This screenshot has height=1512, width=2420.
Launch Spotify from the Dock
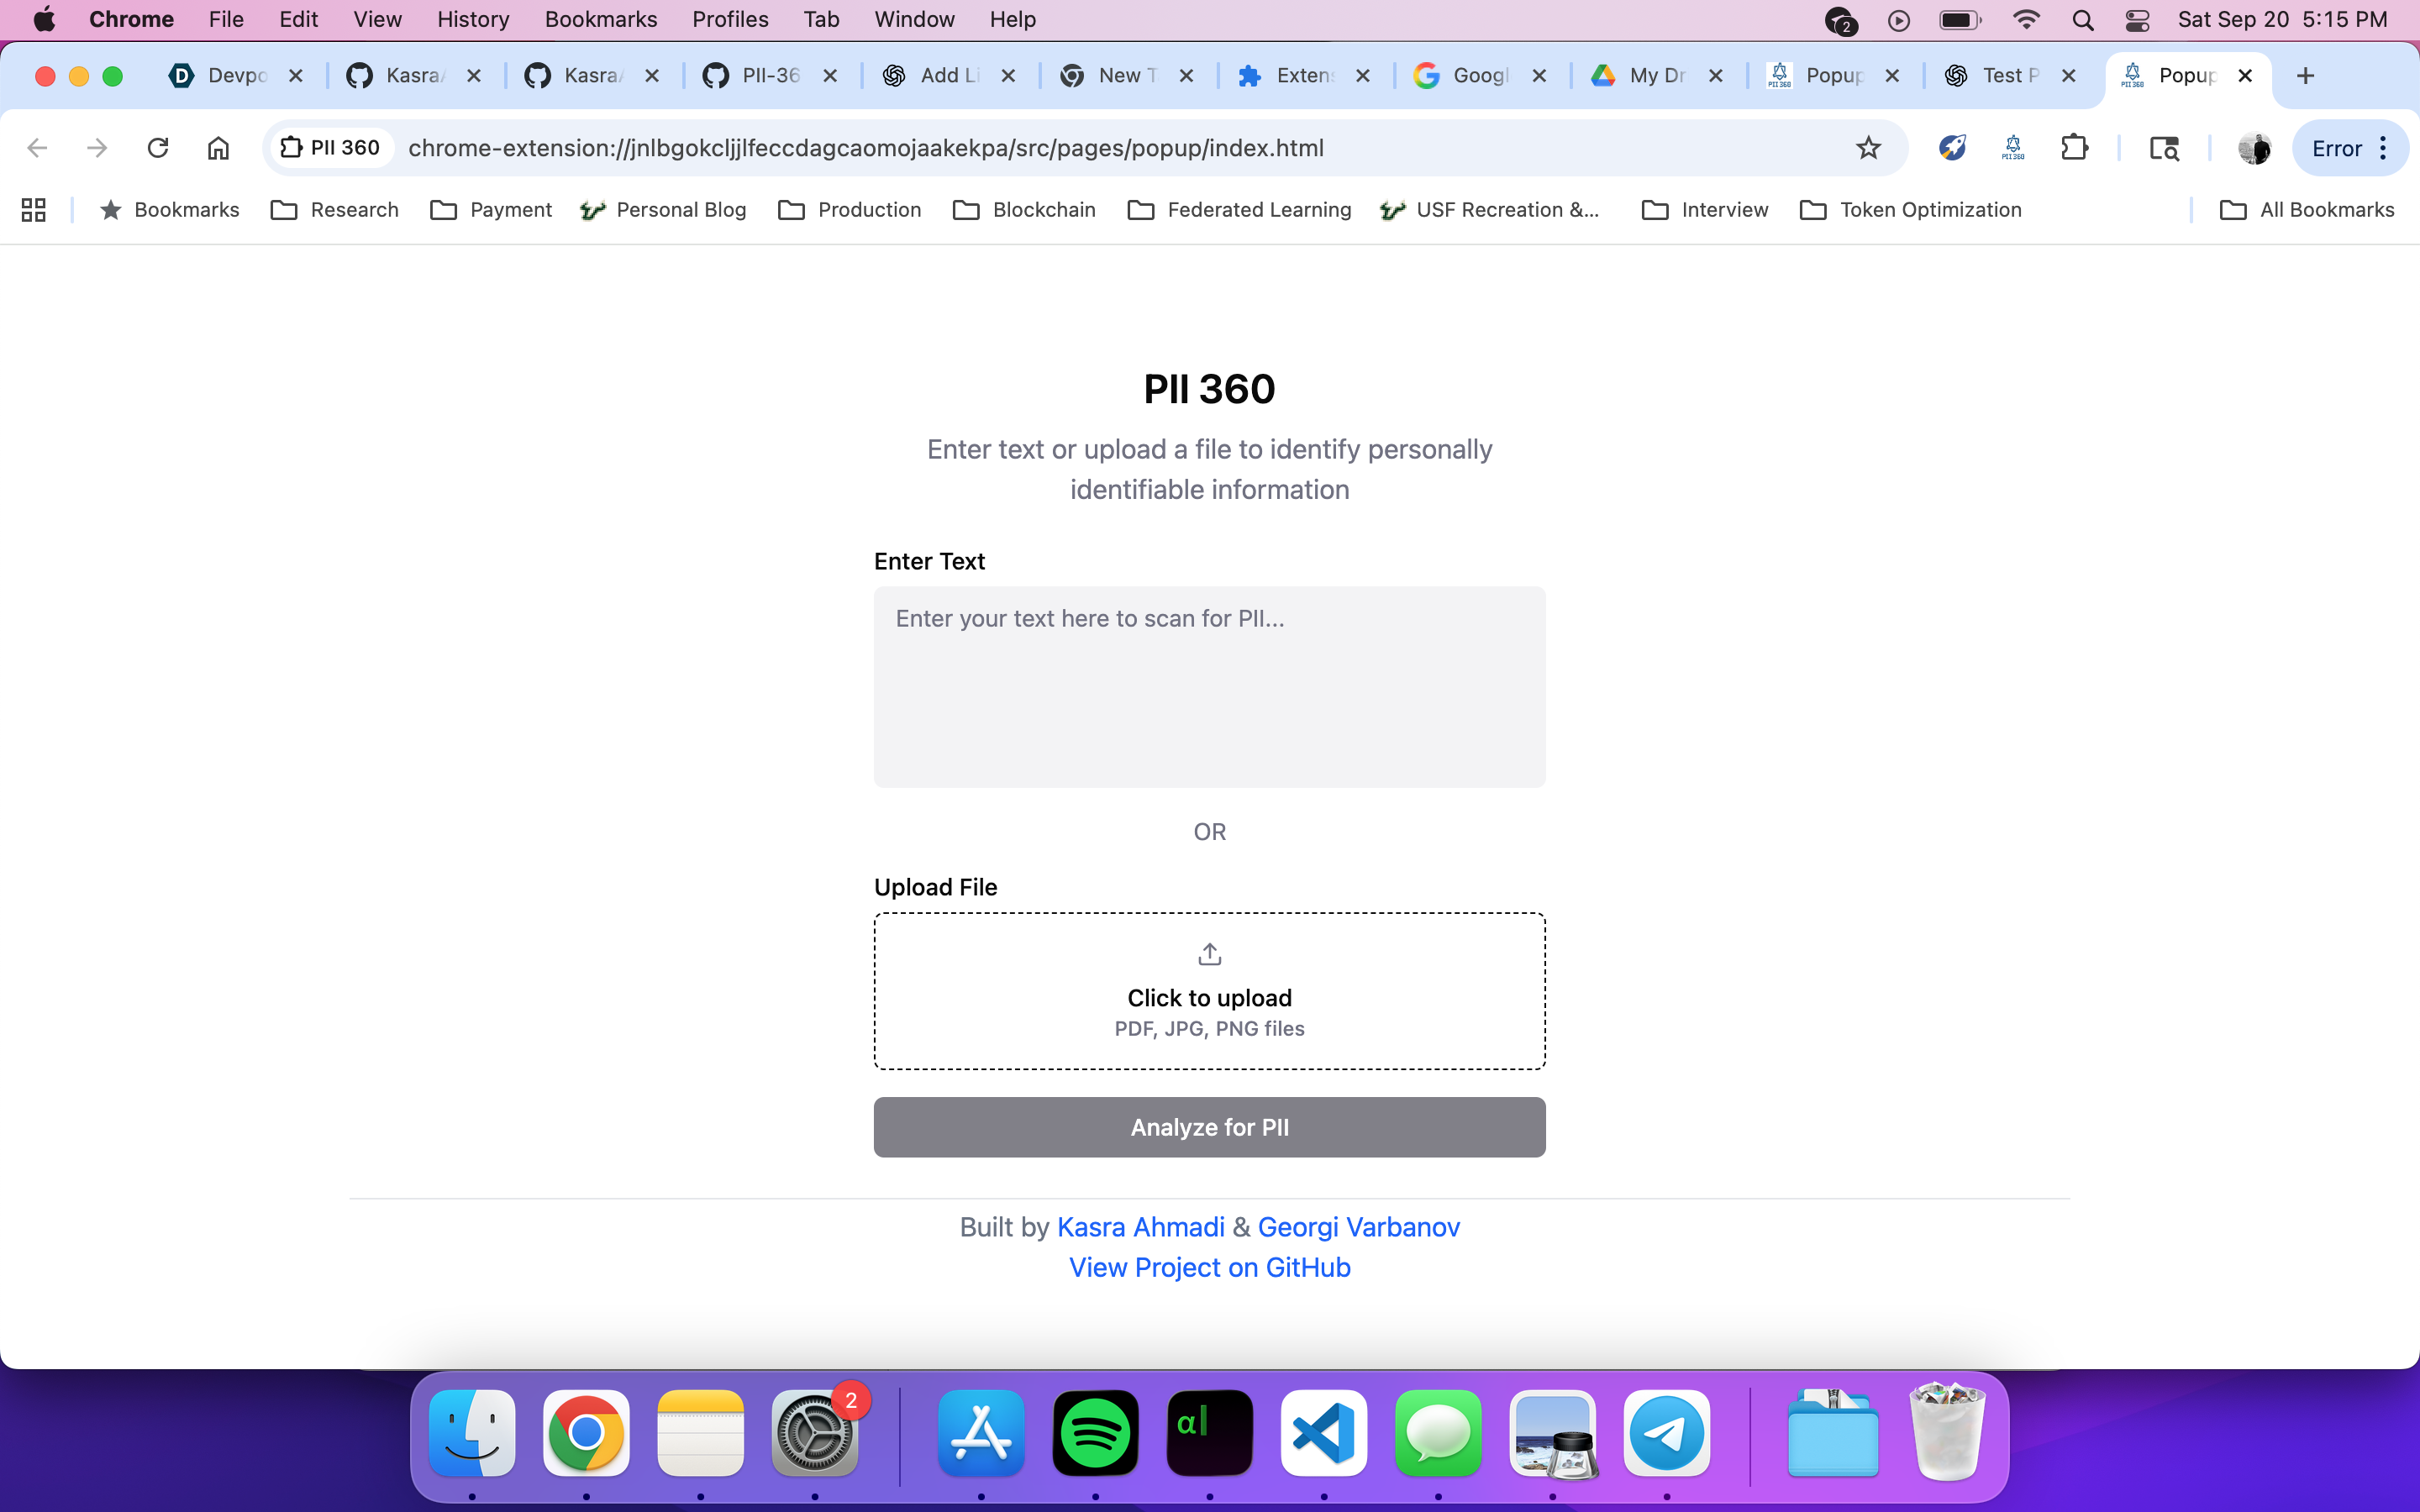tap(1095, 1433)
